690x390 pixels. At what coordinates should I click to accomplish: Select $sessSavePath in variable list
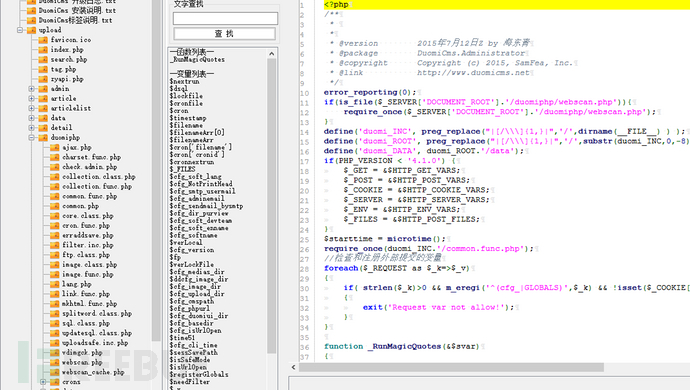pos(194,353)
